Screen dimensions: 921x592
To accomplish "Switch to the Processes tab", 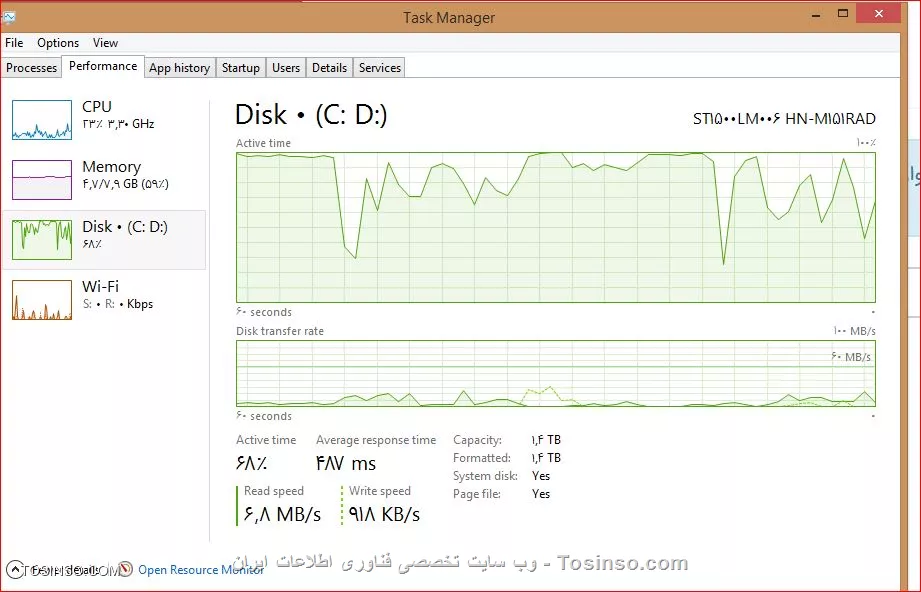I will pos(31,68).
